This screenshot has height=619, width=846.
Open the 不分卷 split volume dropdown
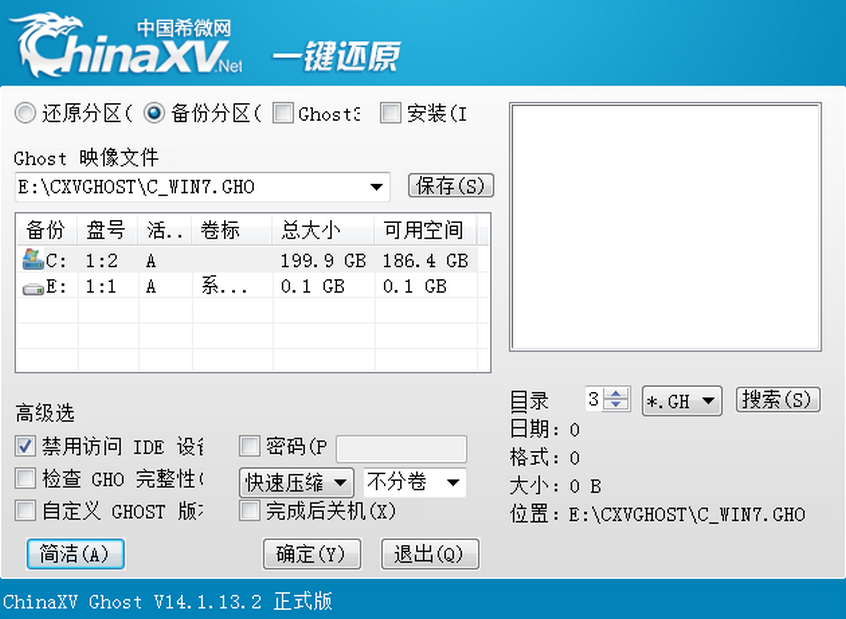[453, 482]
